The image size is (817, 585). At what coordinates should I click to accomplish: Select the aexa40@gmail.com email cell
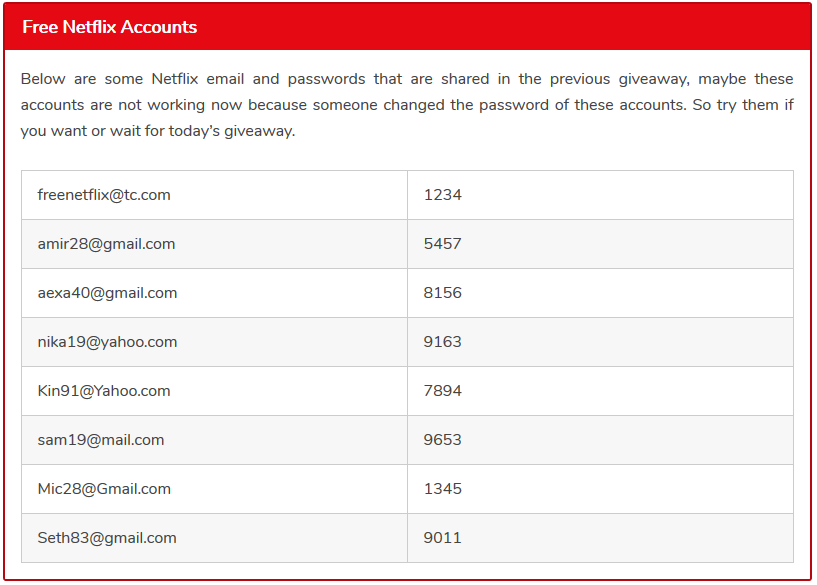coord(214,293)
